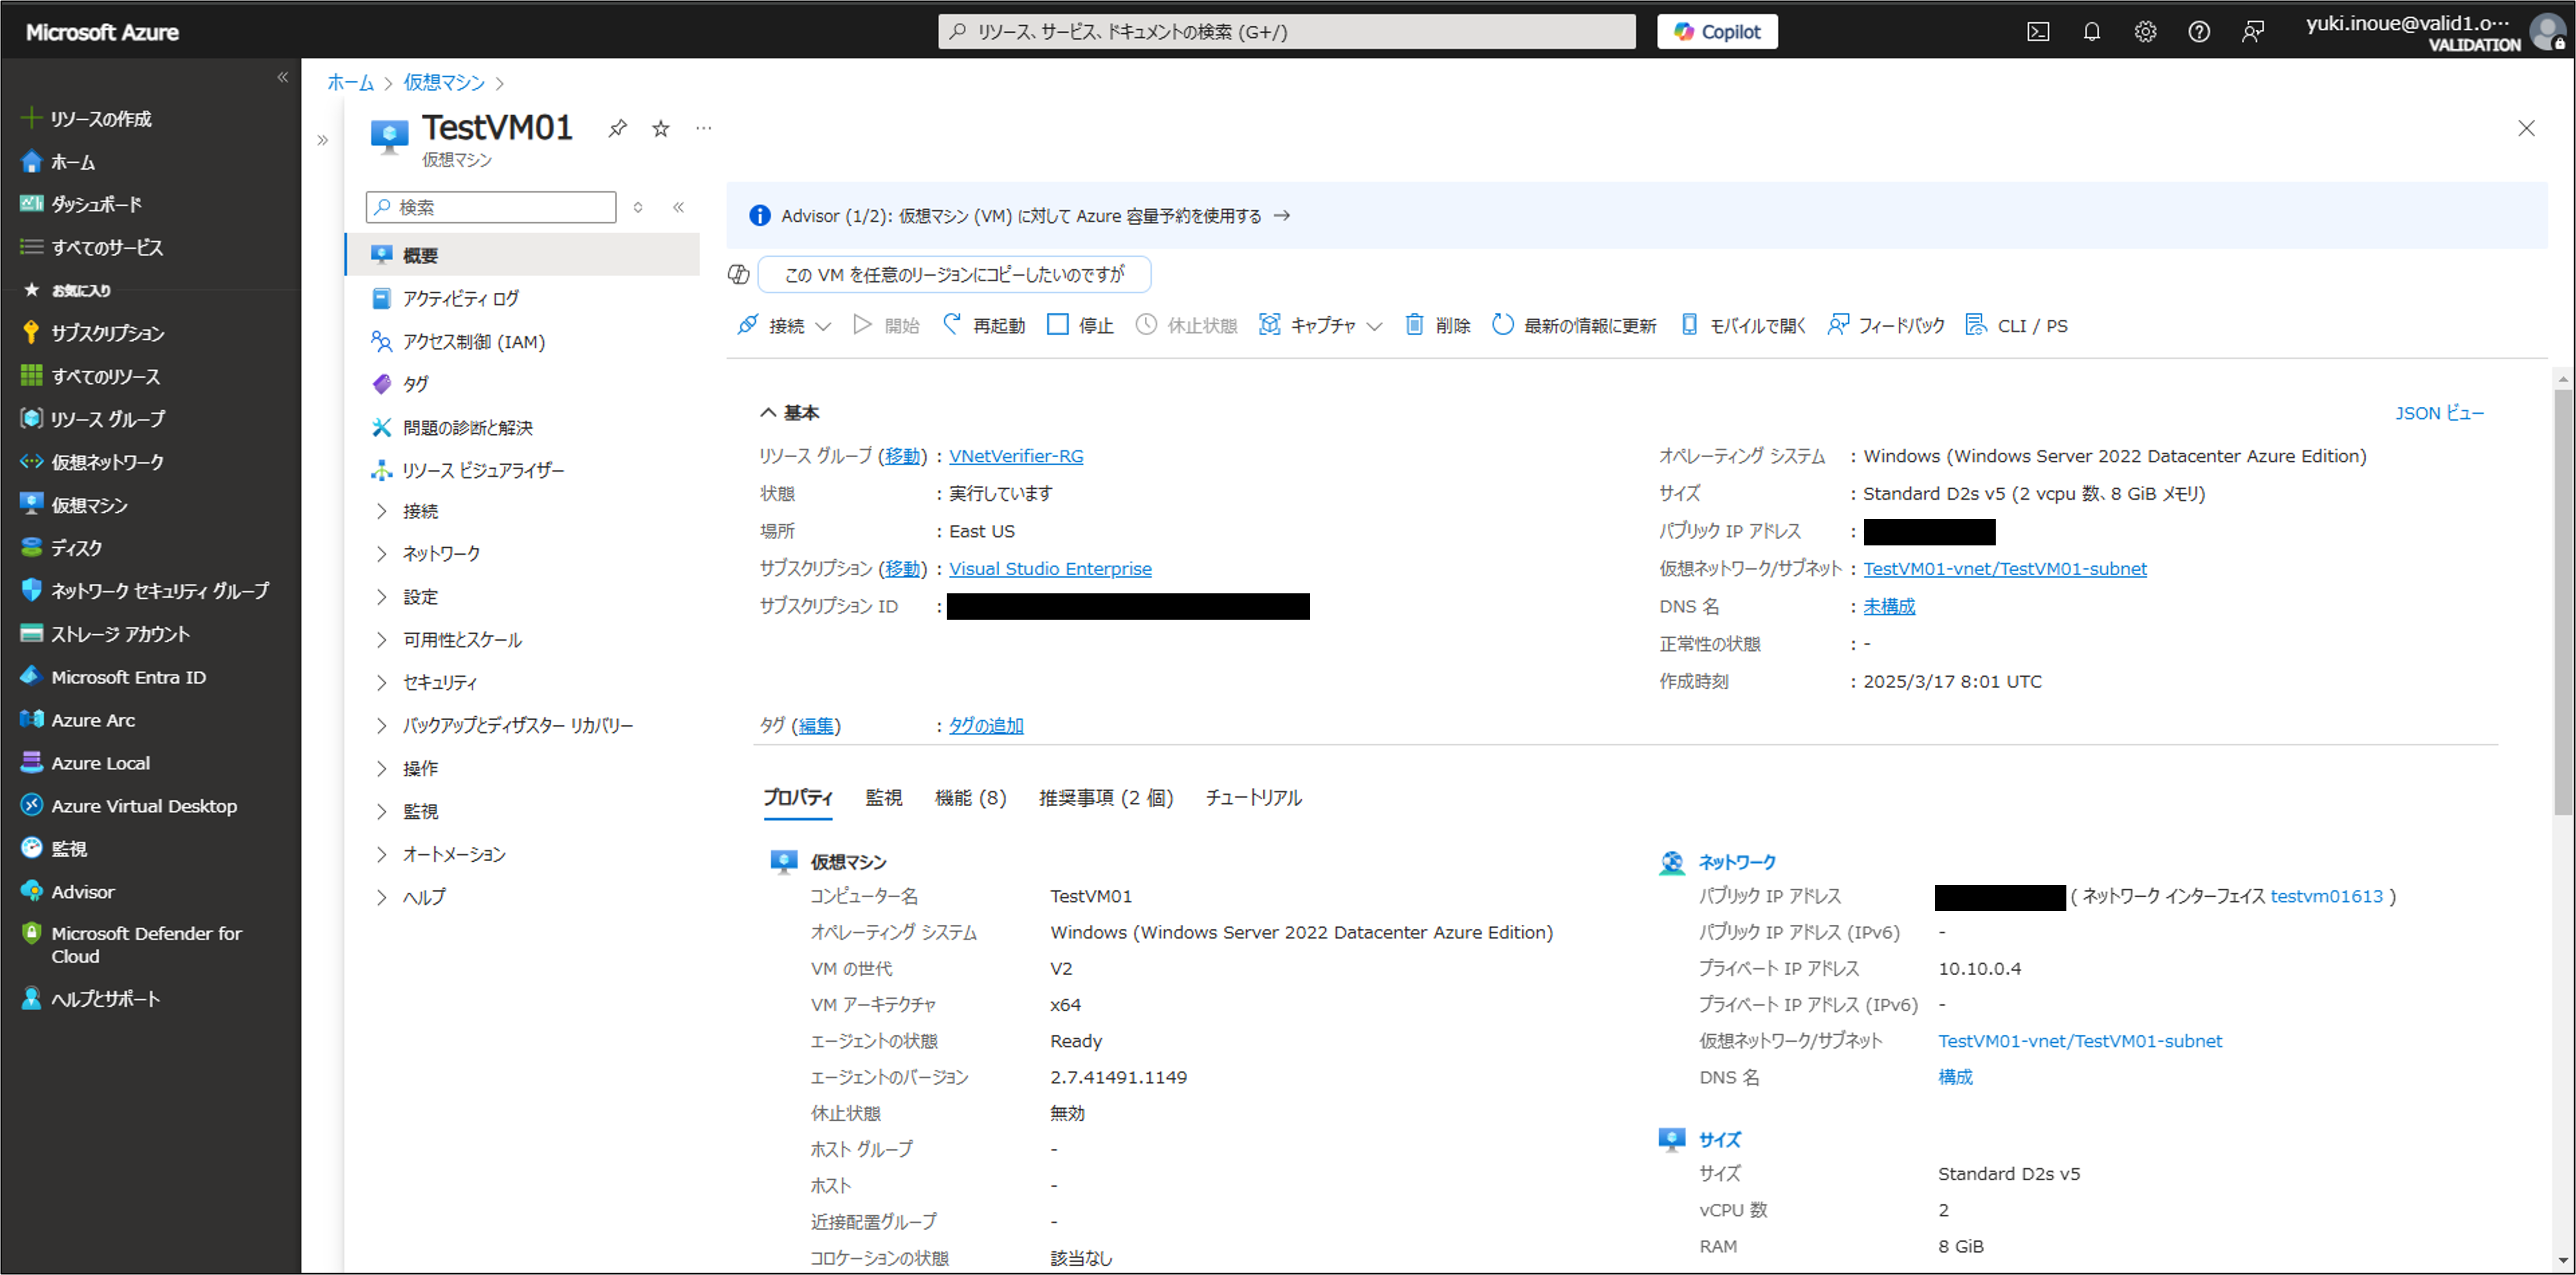The image size is (2576, 1275).
Task: Open Microsoft Entra ID in sidebar
Action: (x=113, y=677)
